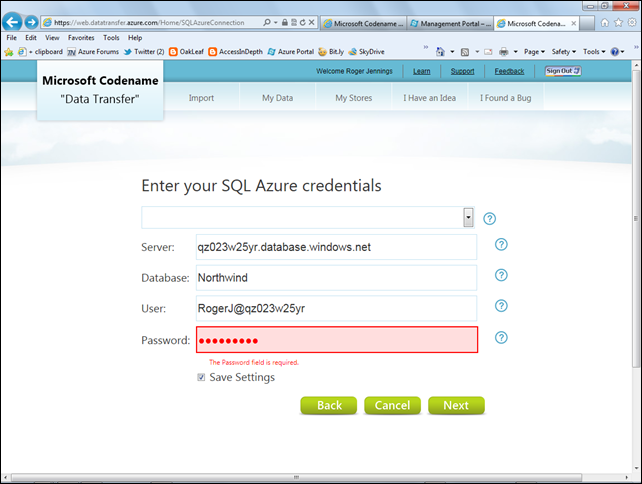Open the Page dropdown in command bar
Screen dimensions: 642x484
[x=534, y=51]
